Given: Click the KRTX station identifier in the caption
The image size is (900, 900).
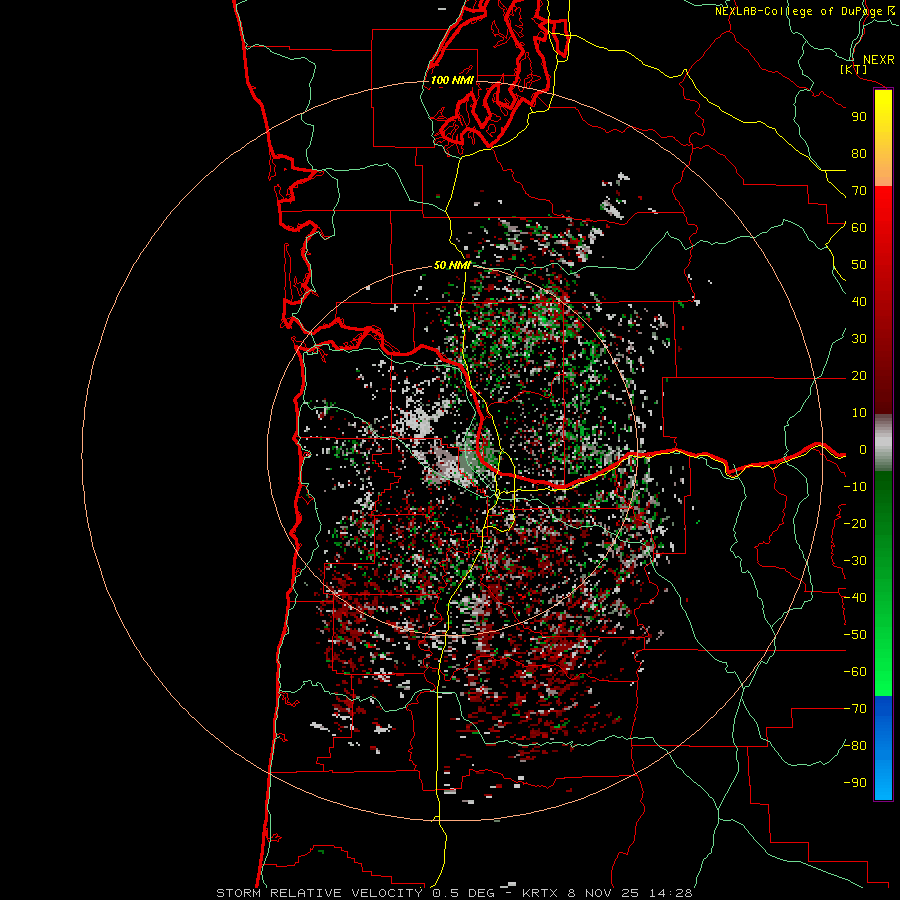Looking at the screenshot, I should [540, 893].
